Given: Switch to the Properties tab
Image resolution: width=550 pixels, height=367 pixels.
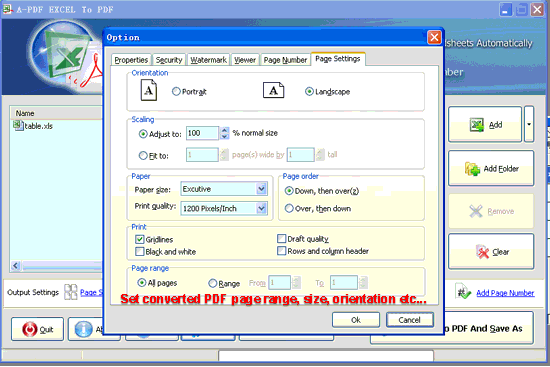Looking at the screenshot, I should coord(131,60).
